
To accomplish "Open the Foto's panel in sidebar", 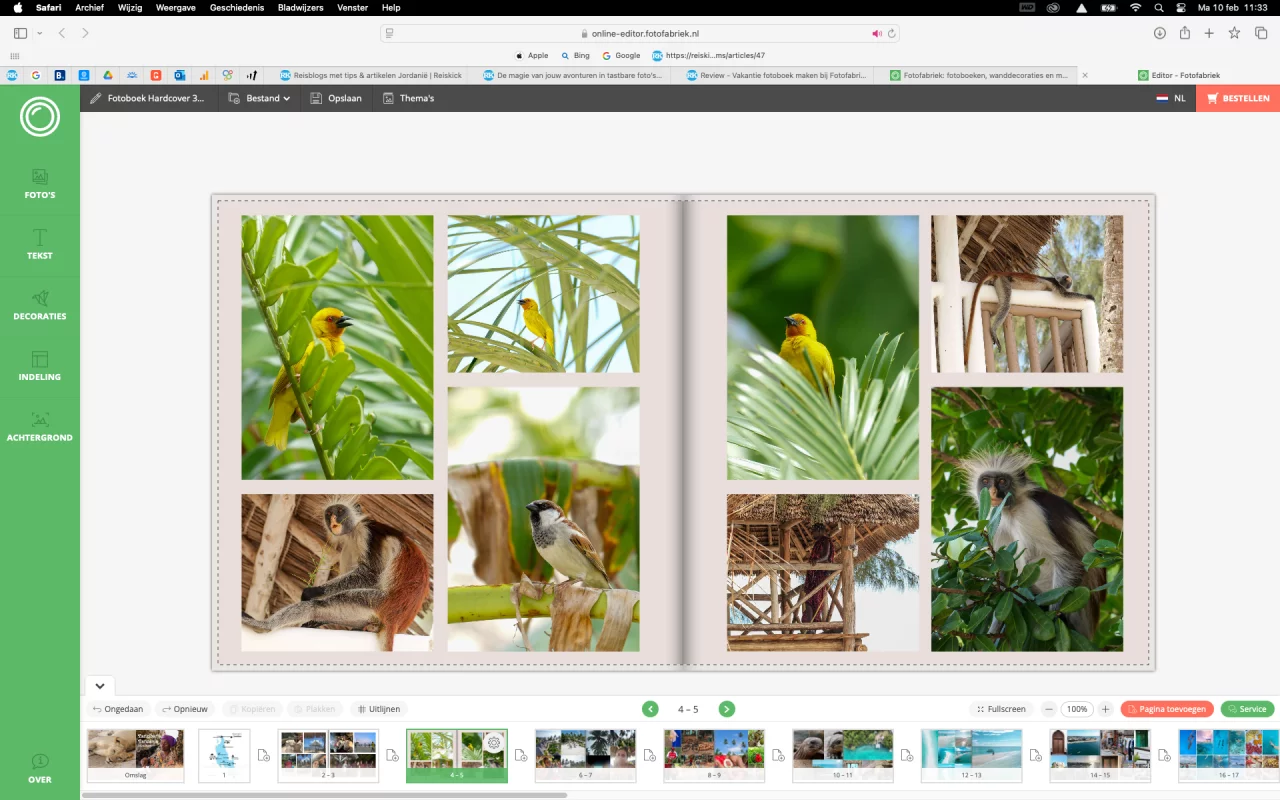I will coord(40,184).
